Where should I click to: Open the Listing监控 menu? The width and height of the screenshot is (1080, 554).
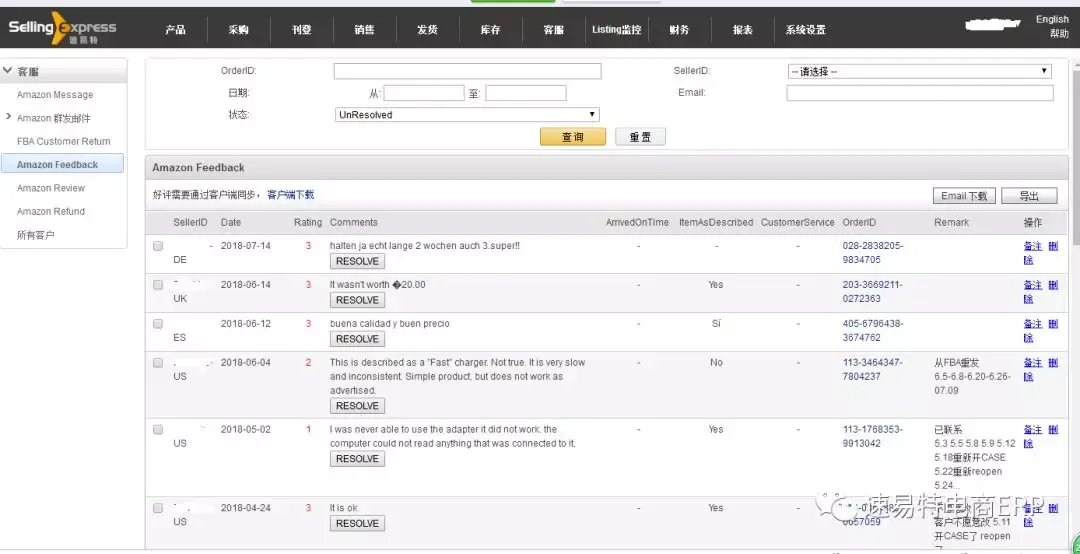click(x=616, y=30)
